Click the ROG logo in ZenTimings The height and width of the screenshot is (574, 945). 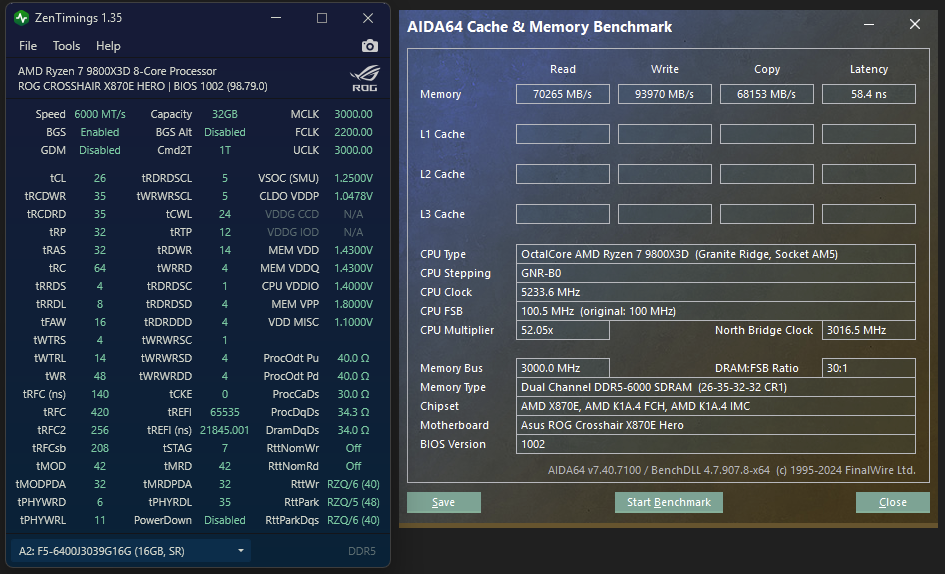pos(364,78)
